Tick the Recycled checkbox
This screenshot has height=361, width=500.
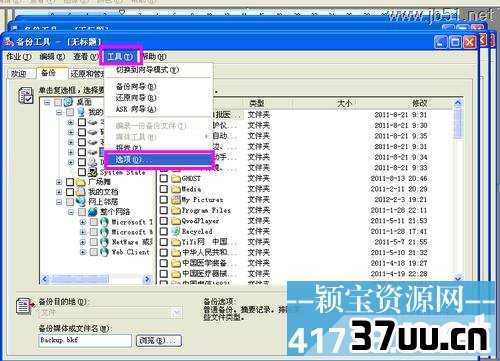click(x=164, y=231)
